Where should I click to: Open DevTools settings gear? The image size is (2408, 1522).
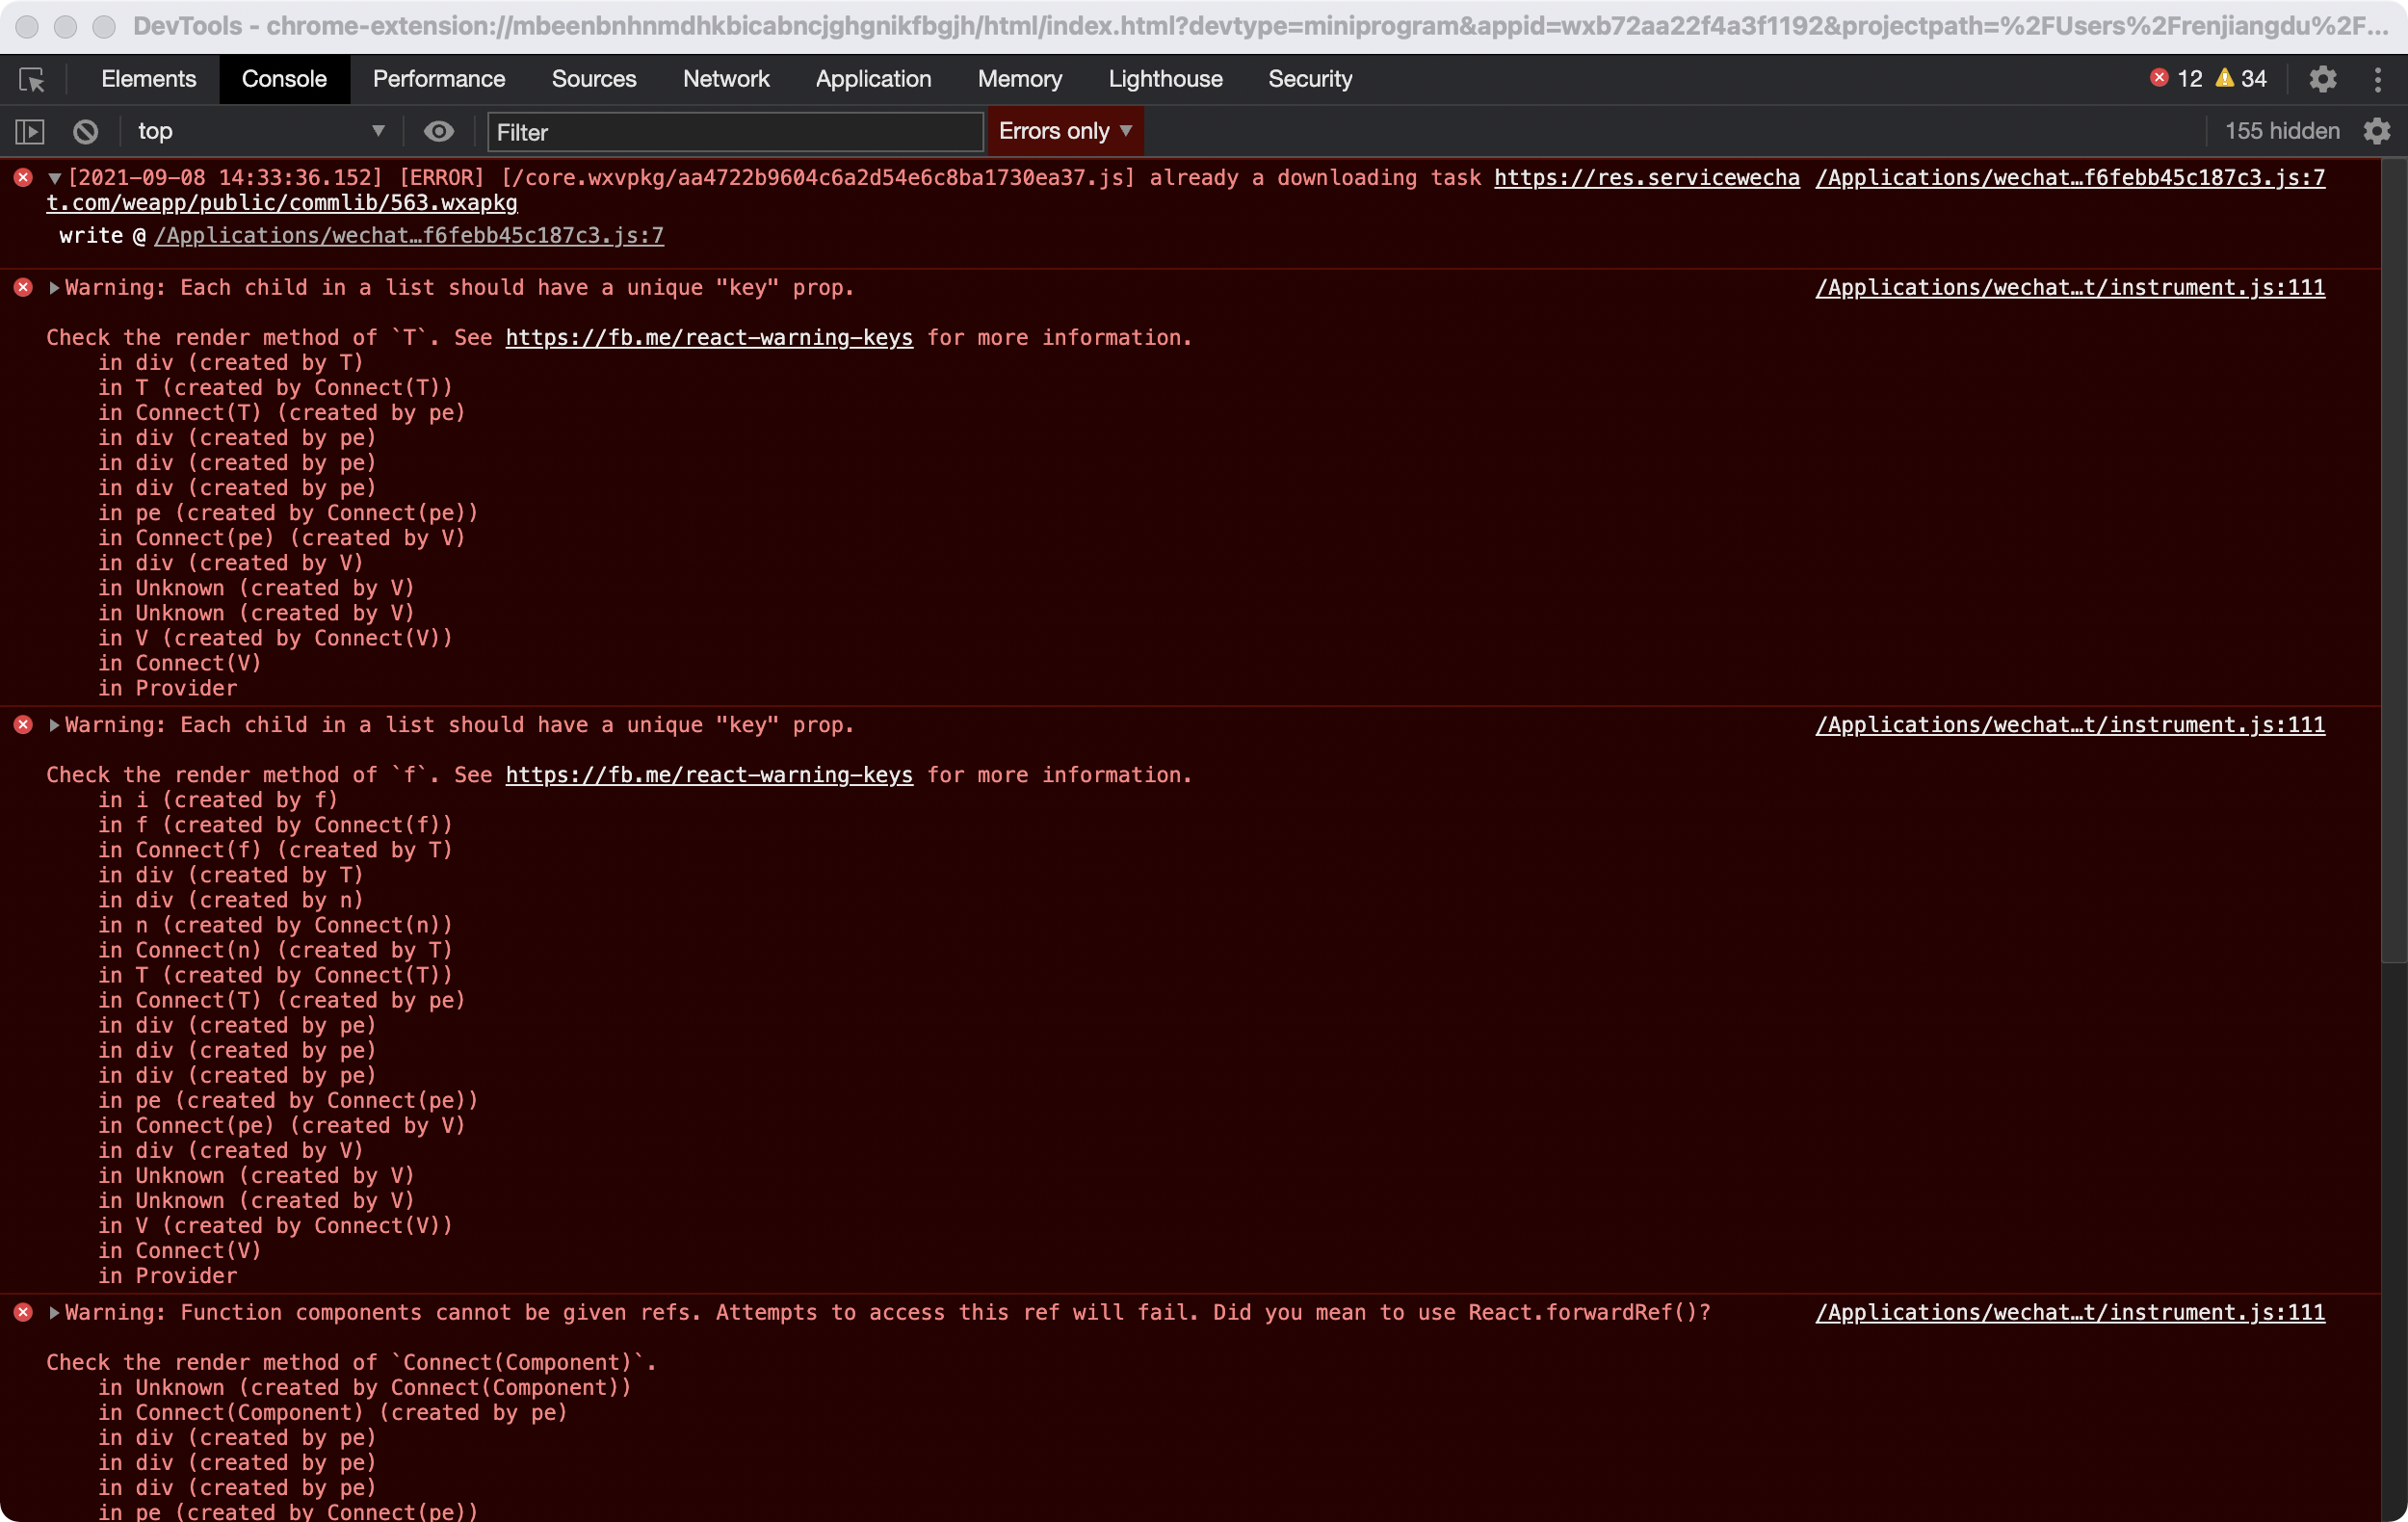click(2322, 79)
